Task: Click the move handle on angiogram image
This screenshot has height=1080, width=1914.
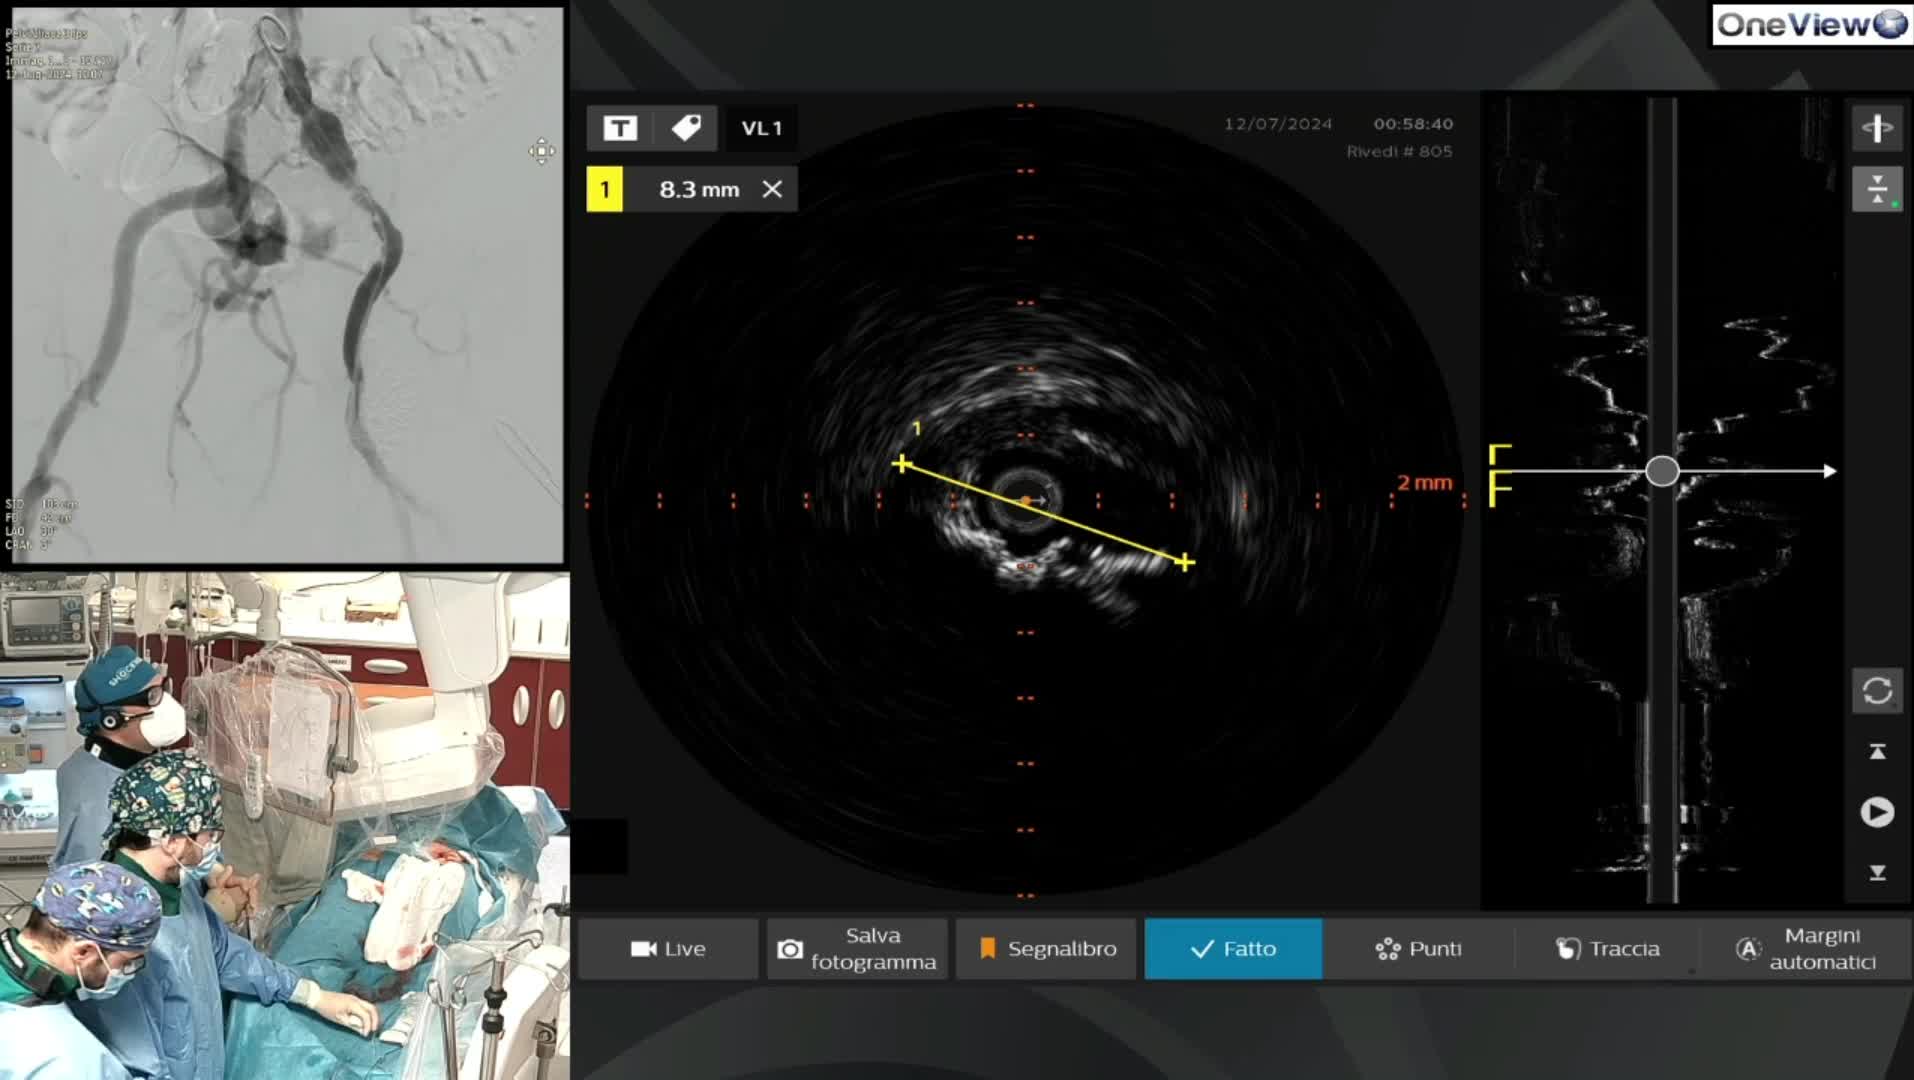Action: point(541,151)
